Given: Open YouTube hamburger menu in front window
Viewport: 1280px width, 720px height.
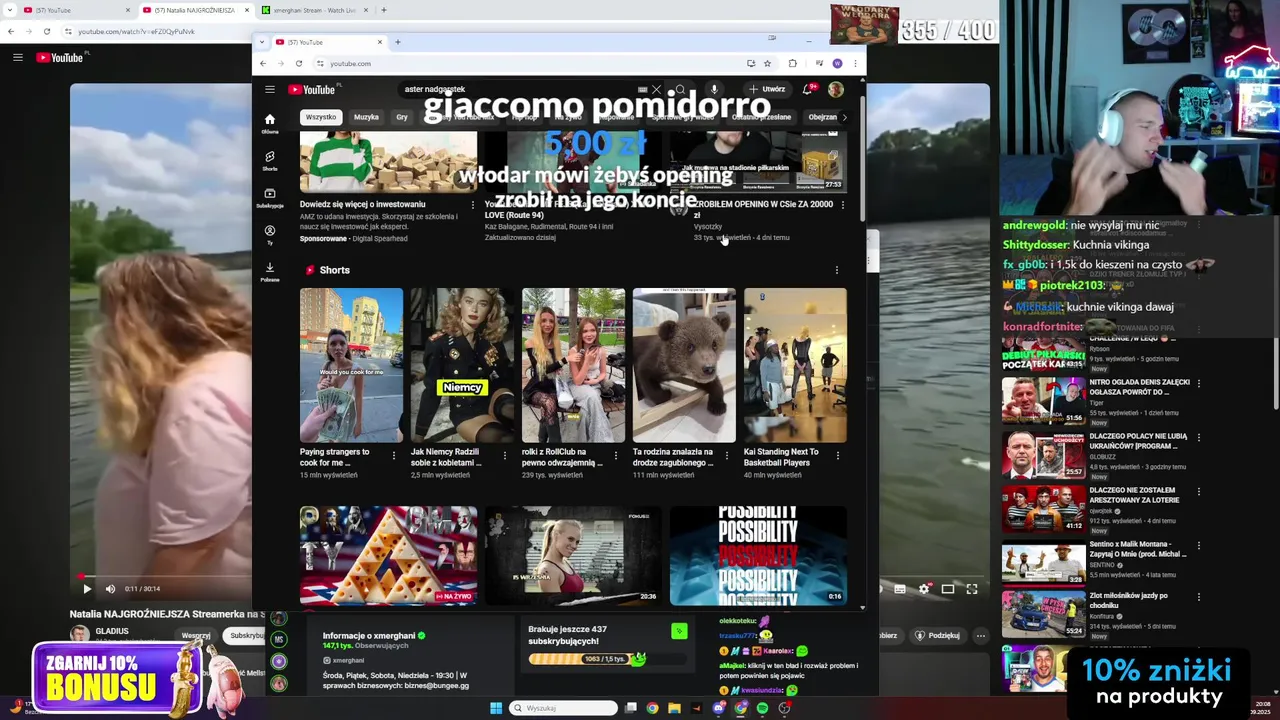Looking at the screenshot, I should point(270,90).
